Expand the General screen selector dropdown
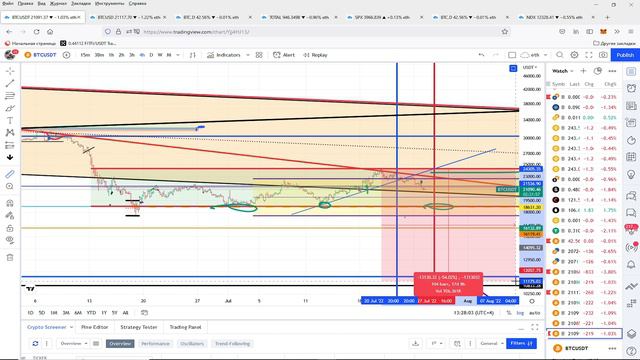 pos(491,343)
